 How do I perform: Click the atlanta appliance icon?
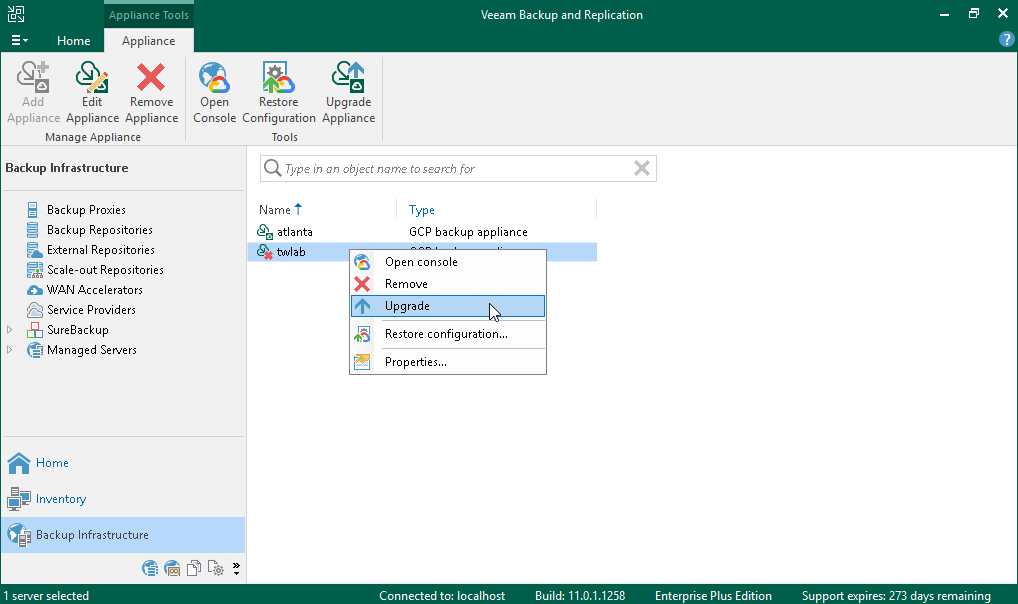tap(265, 232)
